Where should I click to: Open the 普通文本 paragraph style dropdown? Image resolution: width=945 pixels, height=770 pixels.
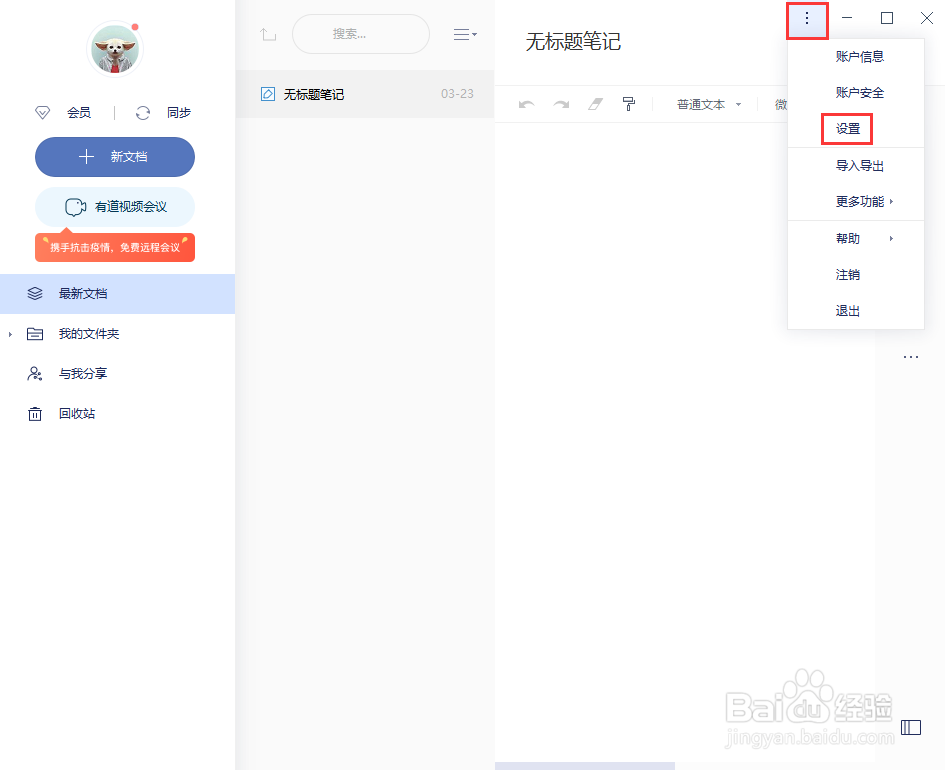pos(709,105)
